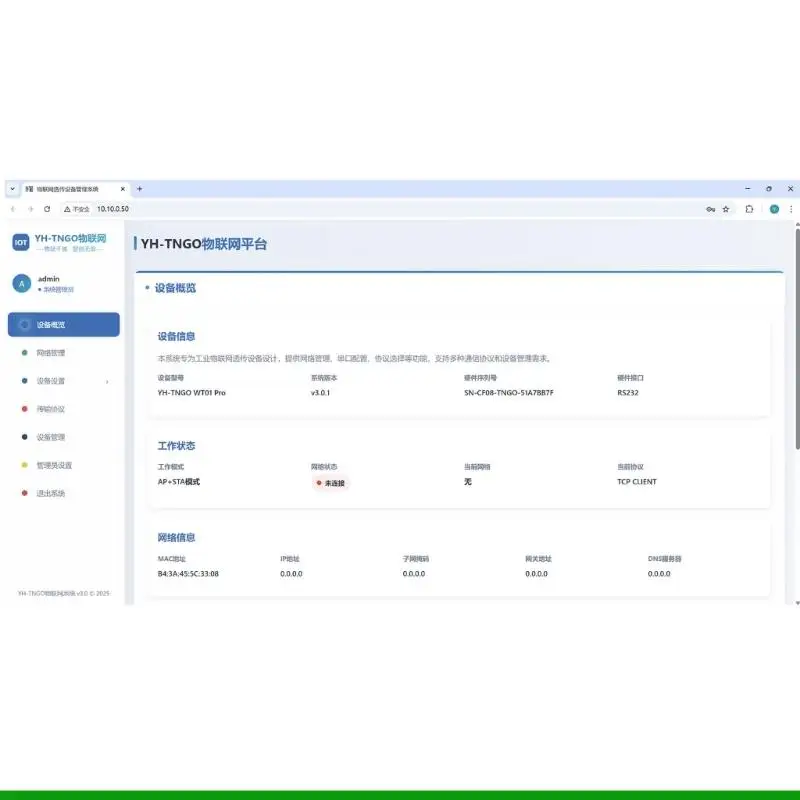
Task: Click the IOT logo icon
Action: (x=21, y=242)
